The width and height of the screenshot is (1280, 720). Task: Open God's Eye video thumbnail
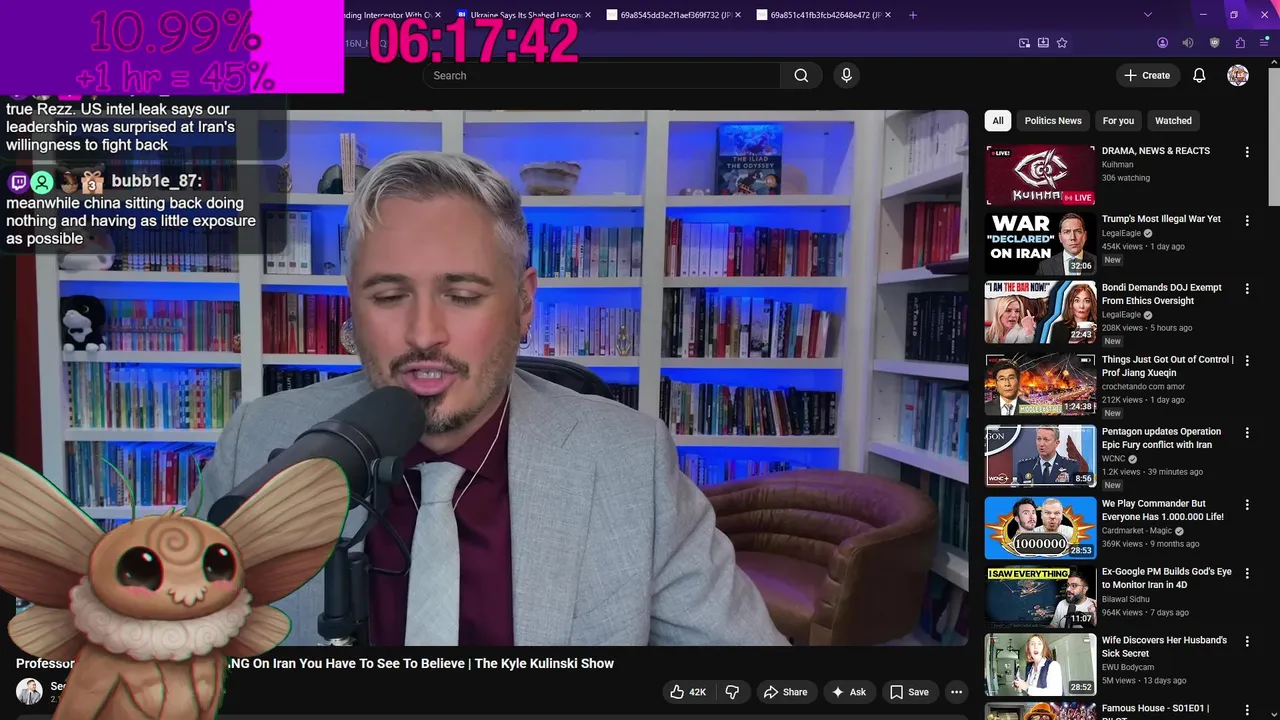click(x=1040, y=596)
